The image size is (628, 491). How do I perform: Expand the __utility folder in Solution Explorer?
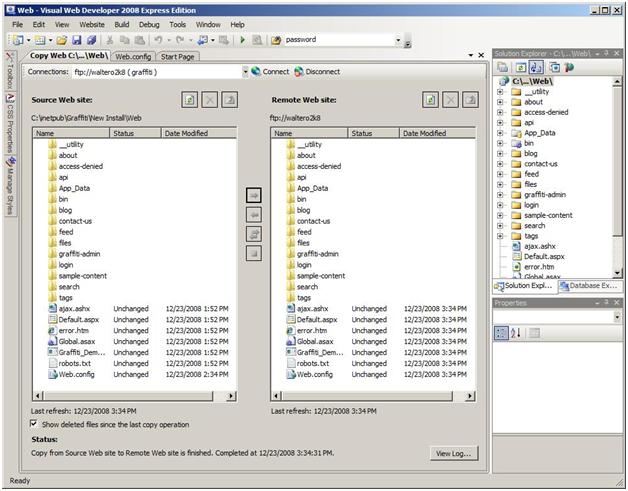[500, 92]
